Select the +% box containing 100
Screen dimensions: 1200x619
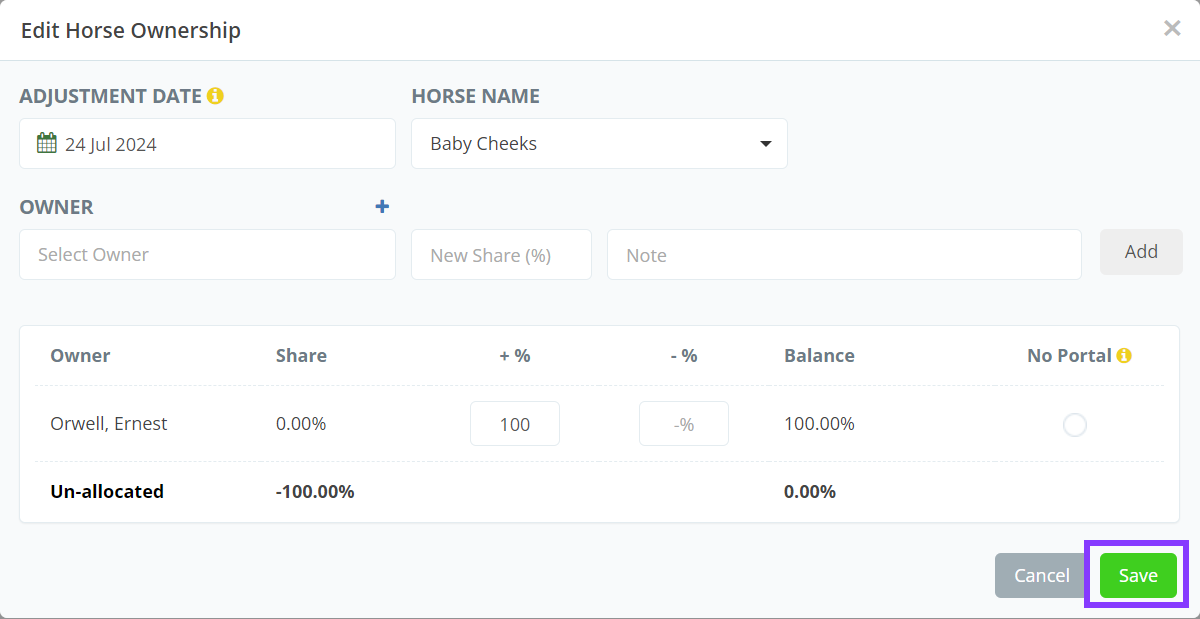coord(514,424)
